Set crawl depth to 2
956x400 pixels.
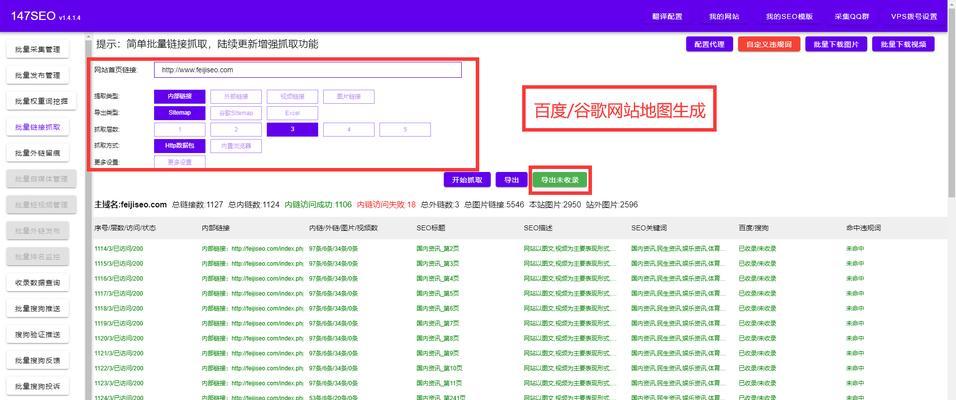[236, 129]
